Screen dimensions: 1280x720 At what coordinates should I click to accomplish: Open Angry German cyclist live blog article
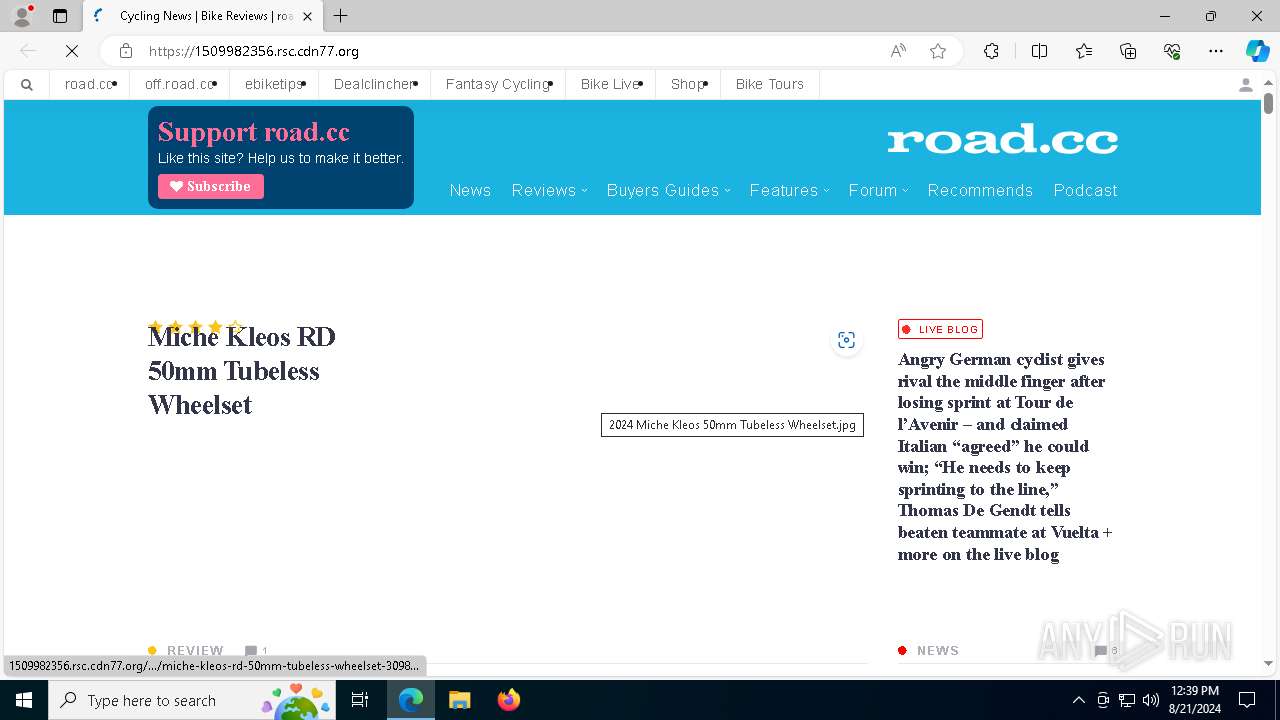1005,457
